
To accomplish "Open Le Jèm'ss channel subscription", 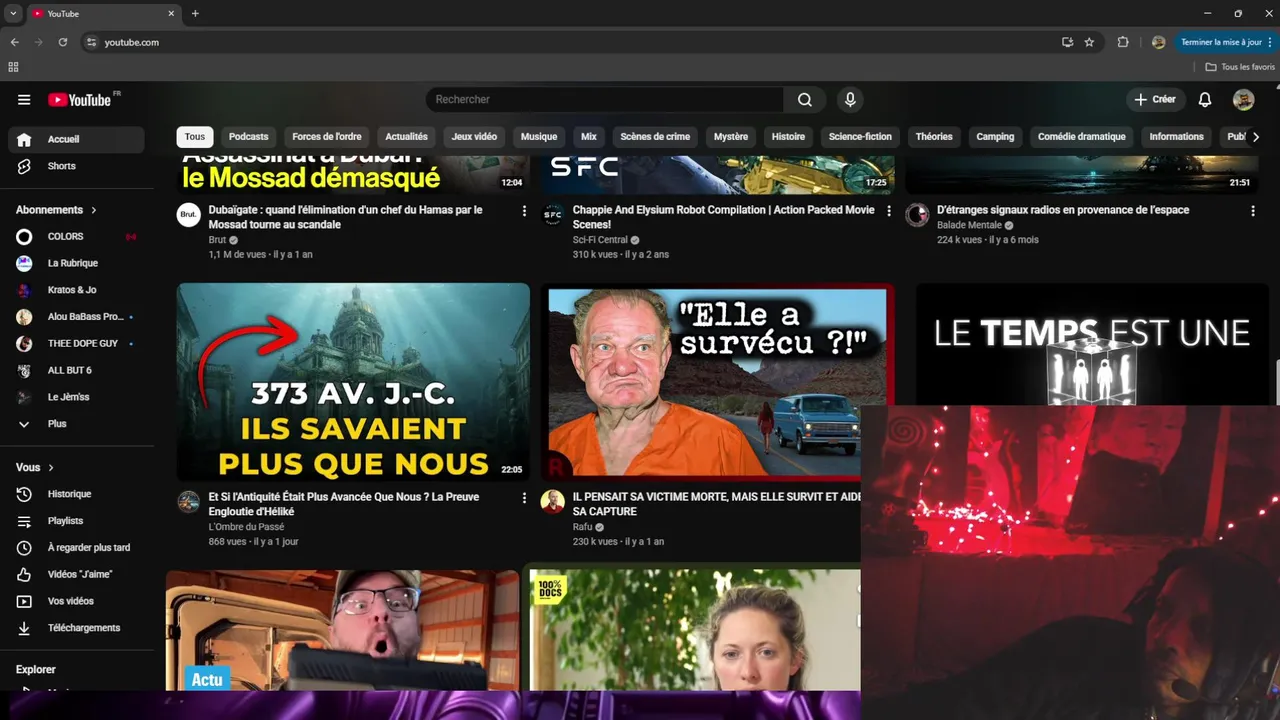I will 76,397.
